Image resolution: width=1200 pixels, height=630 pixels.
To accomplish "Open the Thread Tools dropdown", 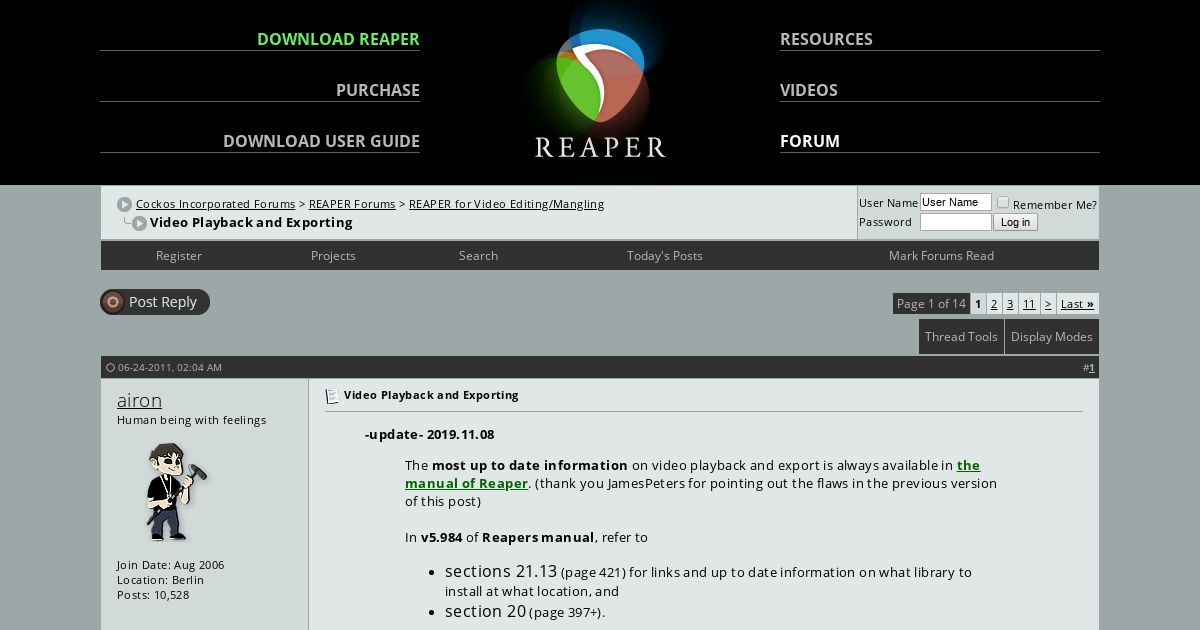I will click(x=961, y=337).
